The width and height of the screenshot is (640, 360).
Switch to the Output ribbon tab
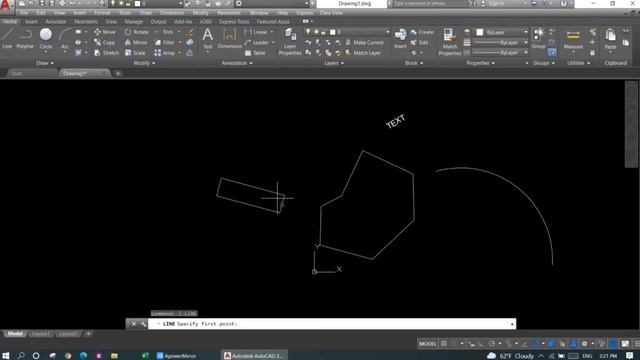click(158, 22)
